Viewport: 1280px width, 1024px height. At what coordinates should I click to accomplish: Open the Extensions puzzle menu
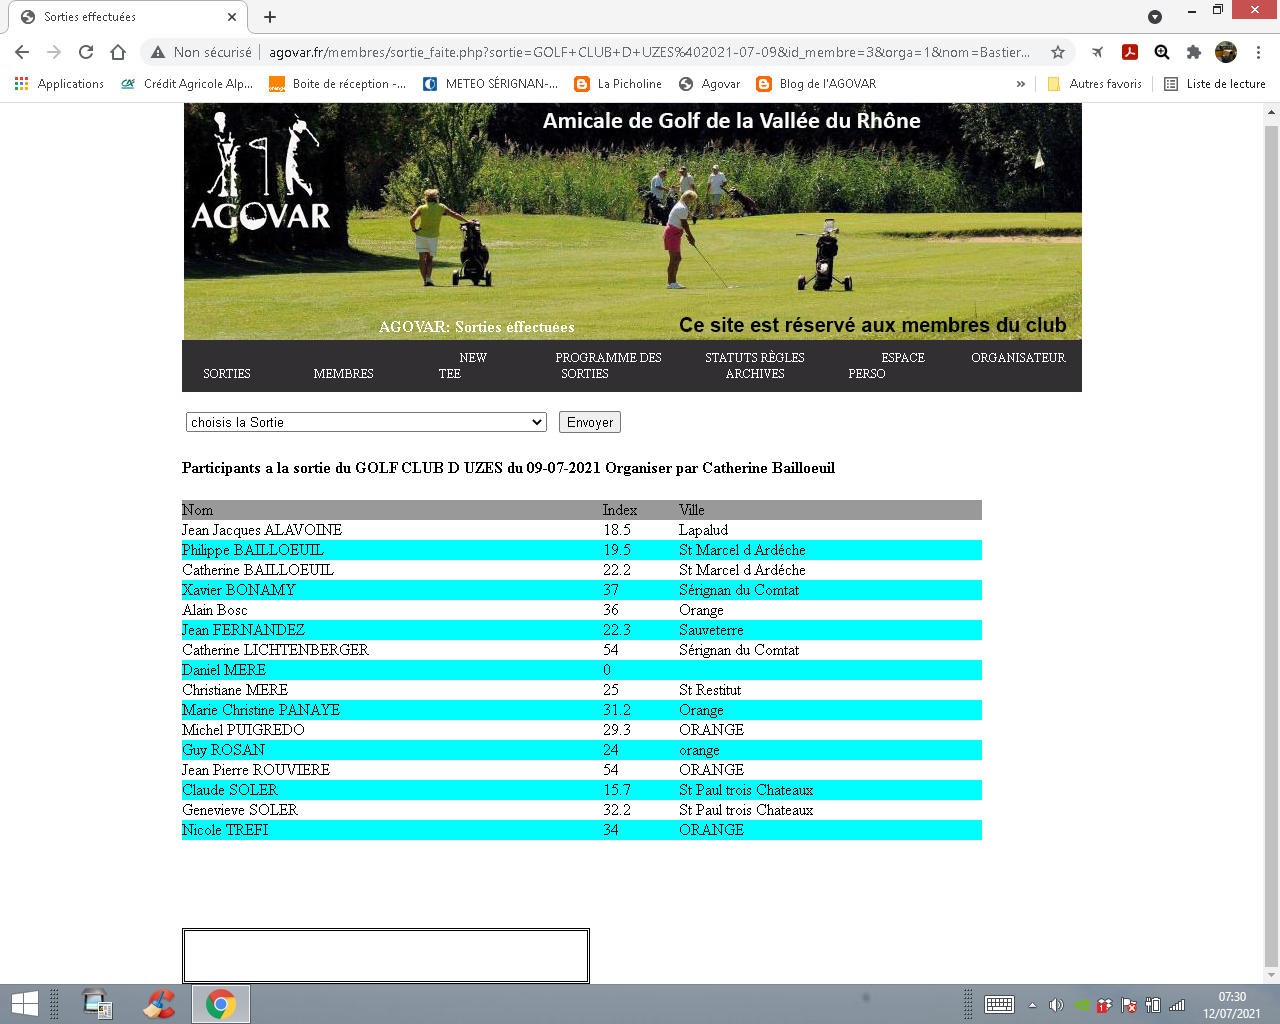1194,52
